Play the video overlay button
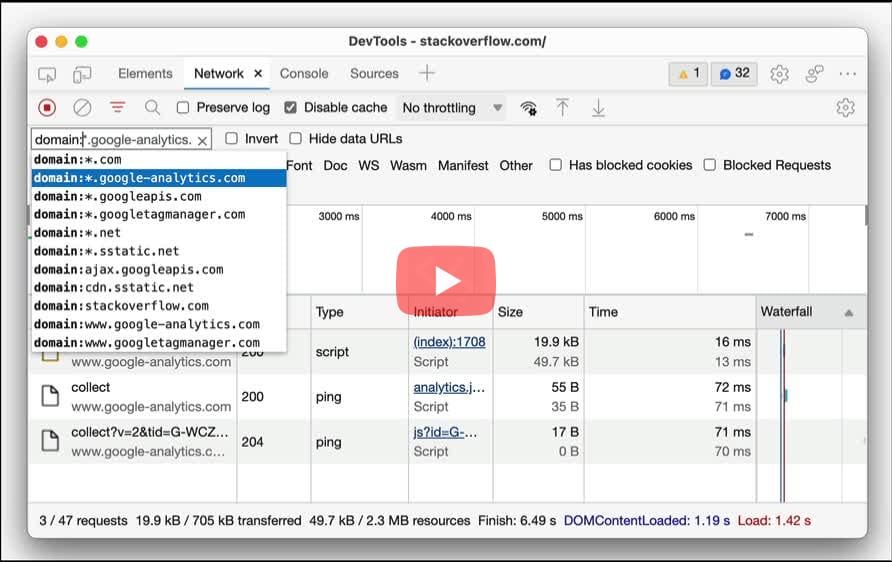This screenshot has width=892, height=562. tap(445, 280)
